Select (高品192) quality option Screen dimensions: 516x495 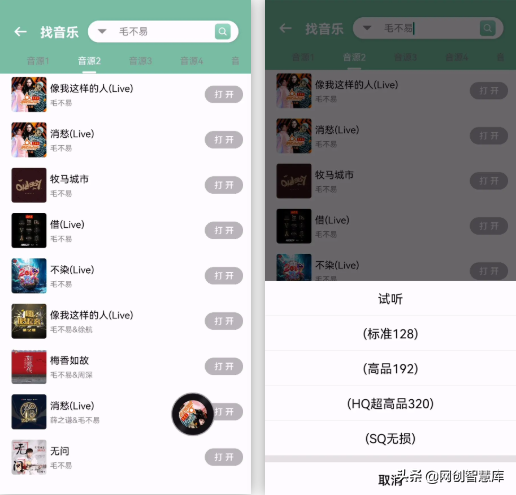pos(390,369)
